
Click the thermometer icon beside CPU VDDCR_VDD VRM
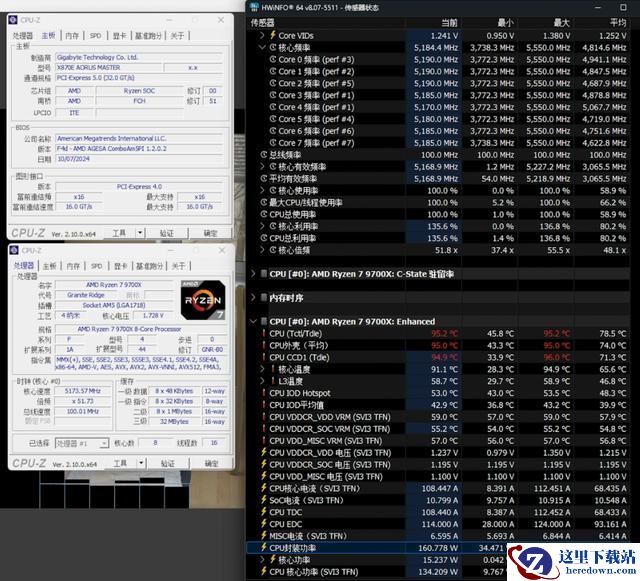264,417
